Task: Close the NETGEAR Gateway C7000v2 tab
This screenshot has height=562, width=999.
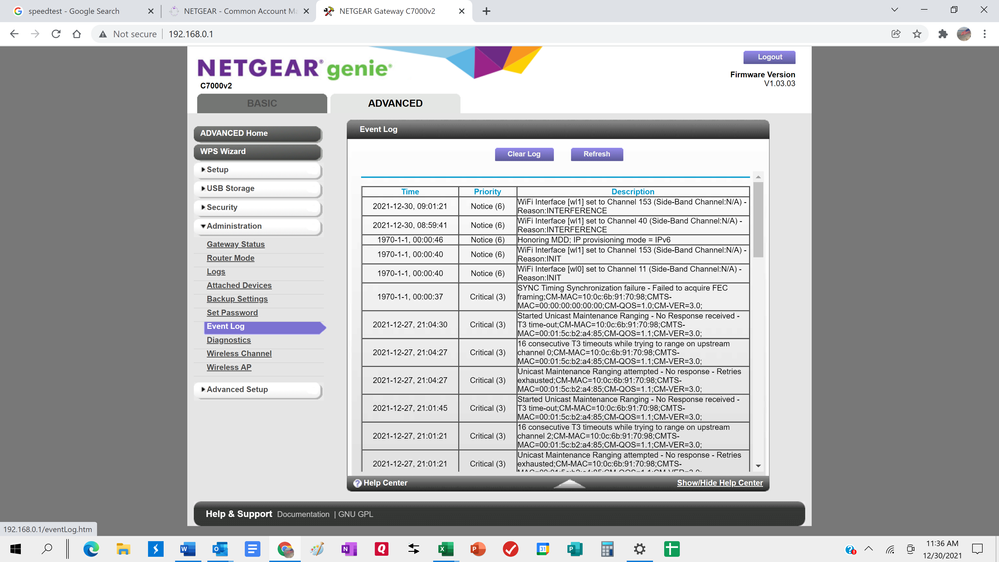Action: [x=462, y=11]
